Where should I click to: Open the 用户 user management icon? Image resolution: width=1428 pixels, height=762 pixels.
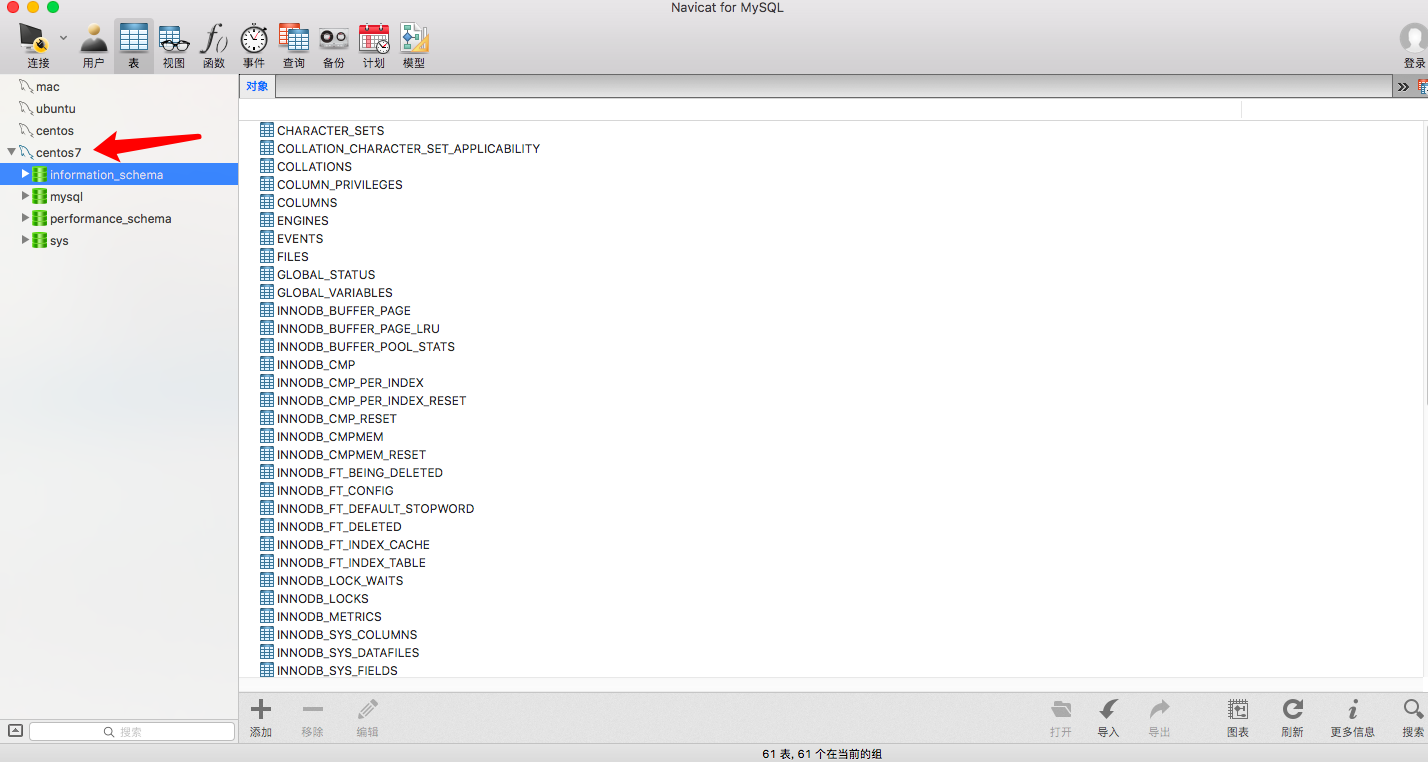click(93, 45)
